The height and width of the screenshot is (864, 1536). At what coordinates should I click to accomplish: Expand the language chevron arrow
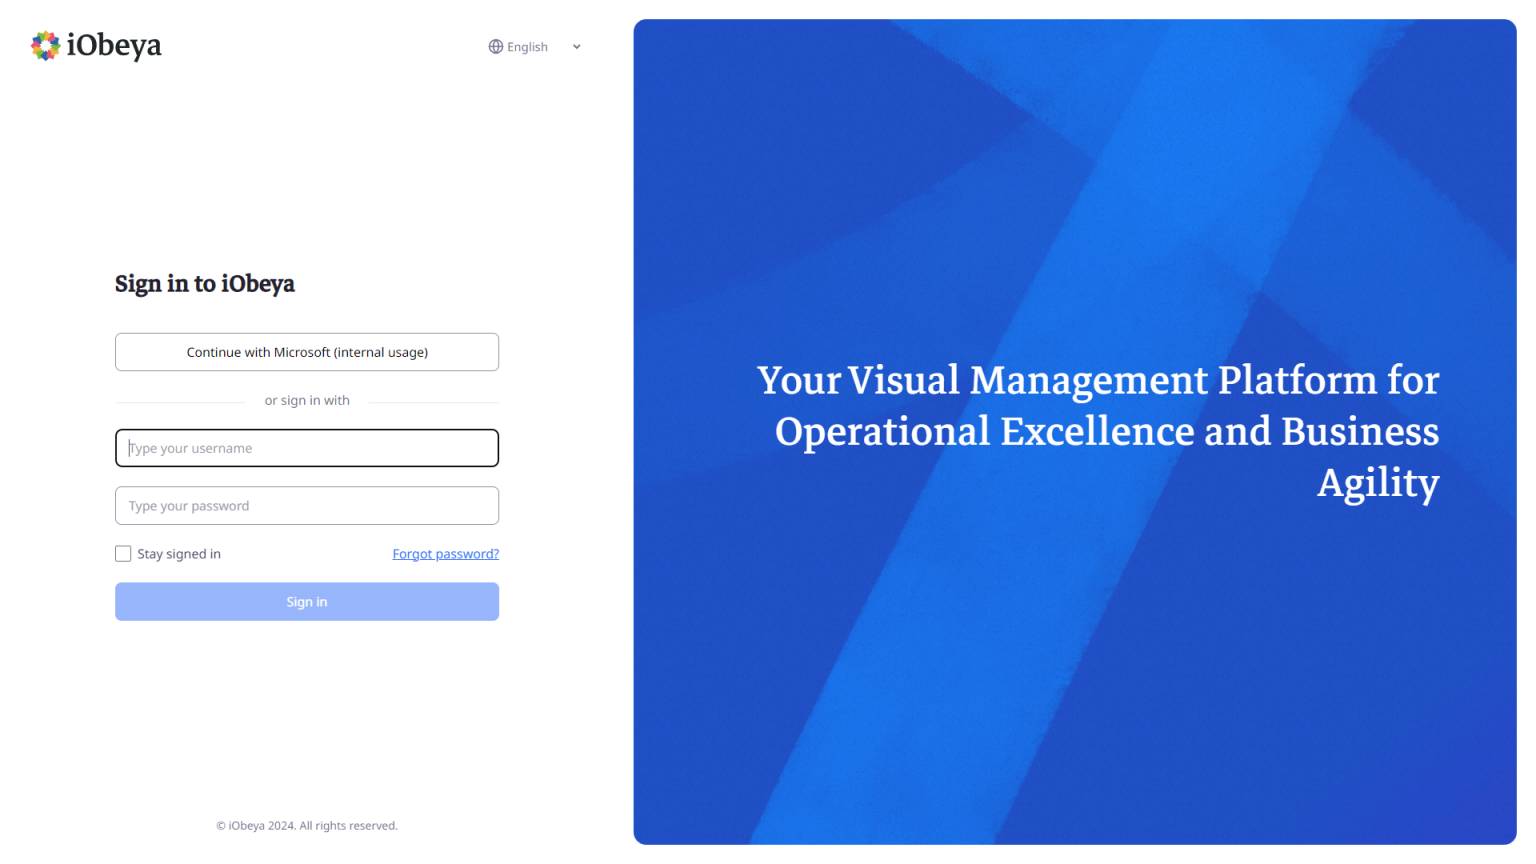(x=577, y=47)
